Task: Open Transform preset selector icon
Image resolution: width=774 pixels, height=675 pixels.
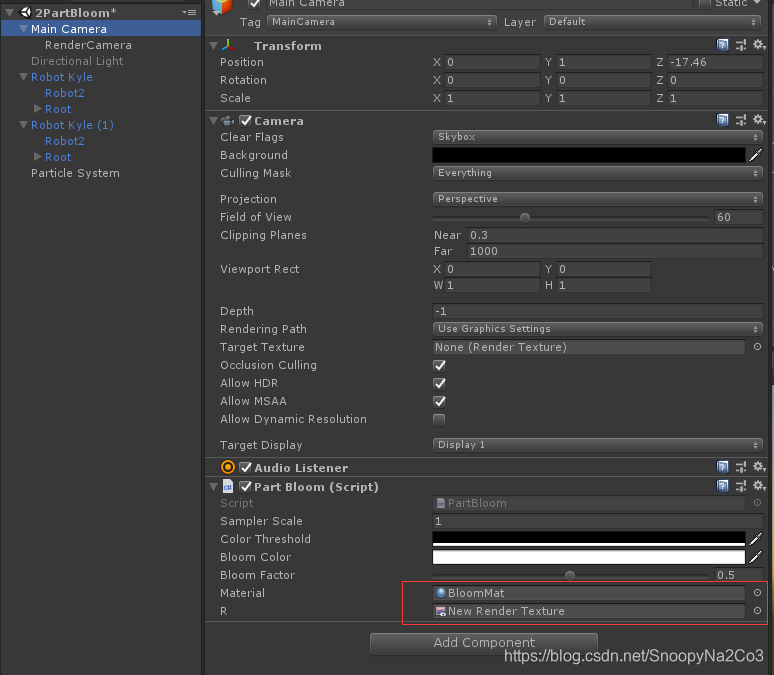Action: click(741, 45)
